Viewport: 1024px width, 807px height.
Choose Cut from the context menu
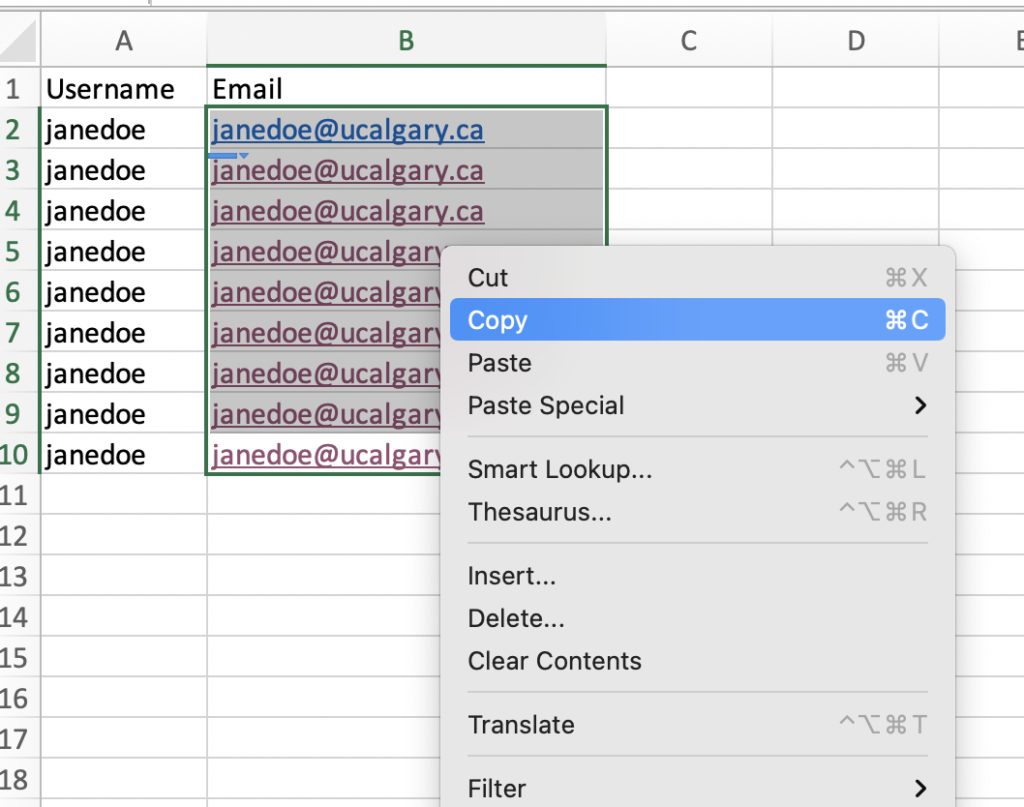(697, 277)
